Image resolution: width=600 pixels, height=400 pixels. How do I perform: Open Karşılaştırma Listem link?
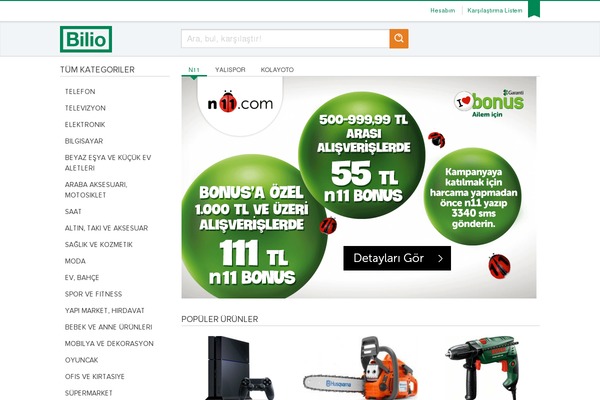pyautogui.click(x=494, y=10)
